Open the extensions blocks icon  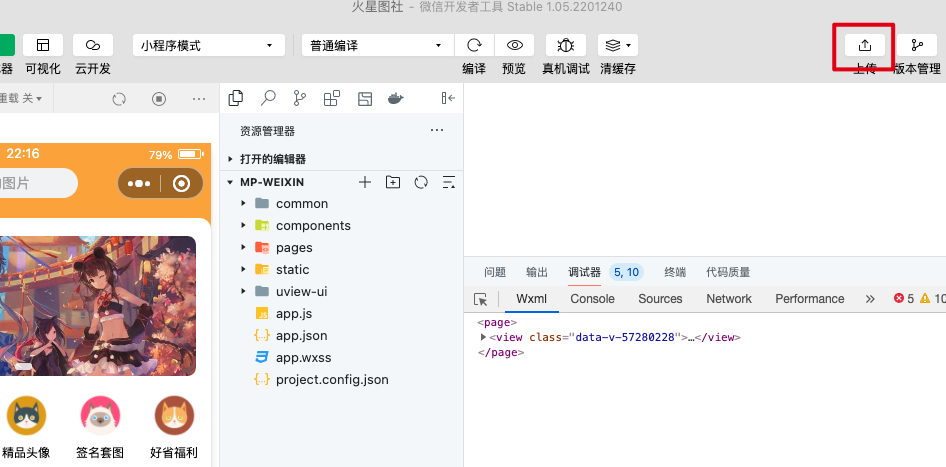pyautogui.click(x=332, y=98)
